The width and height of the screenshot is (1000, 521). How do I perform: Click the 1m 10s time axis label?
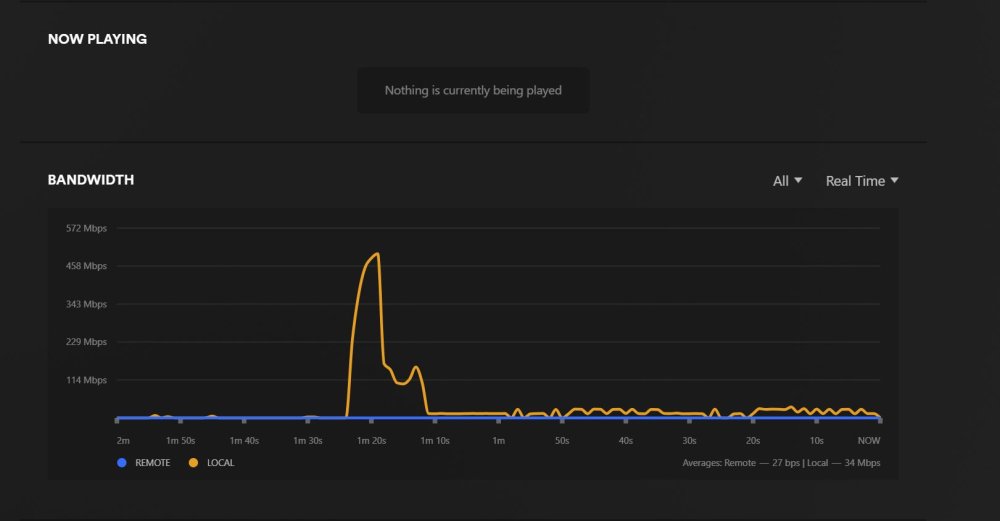[x=435, y=441]
